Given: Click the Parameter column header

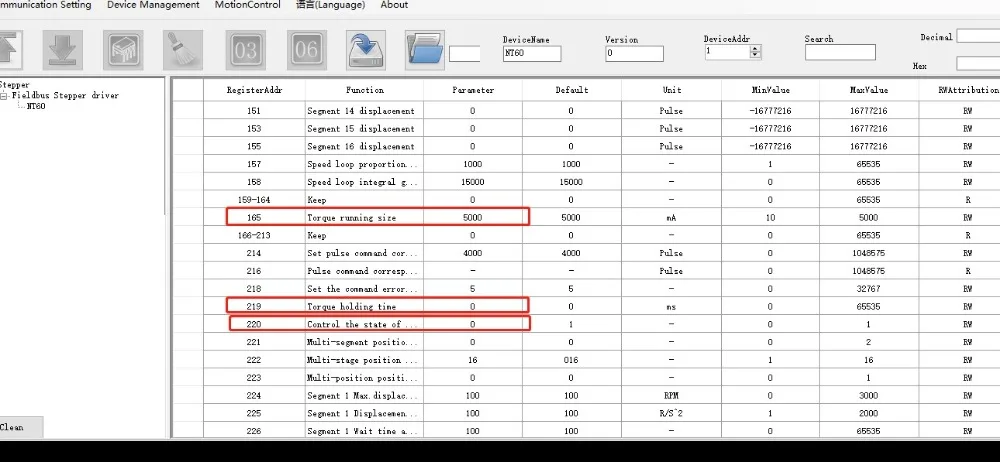Looking at the screenshot, I should 473,90.
